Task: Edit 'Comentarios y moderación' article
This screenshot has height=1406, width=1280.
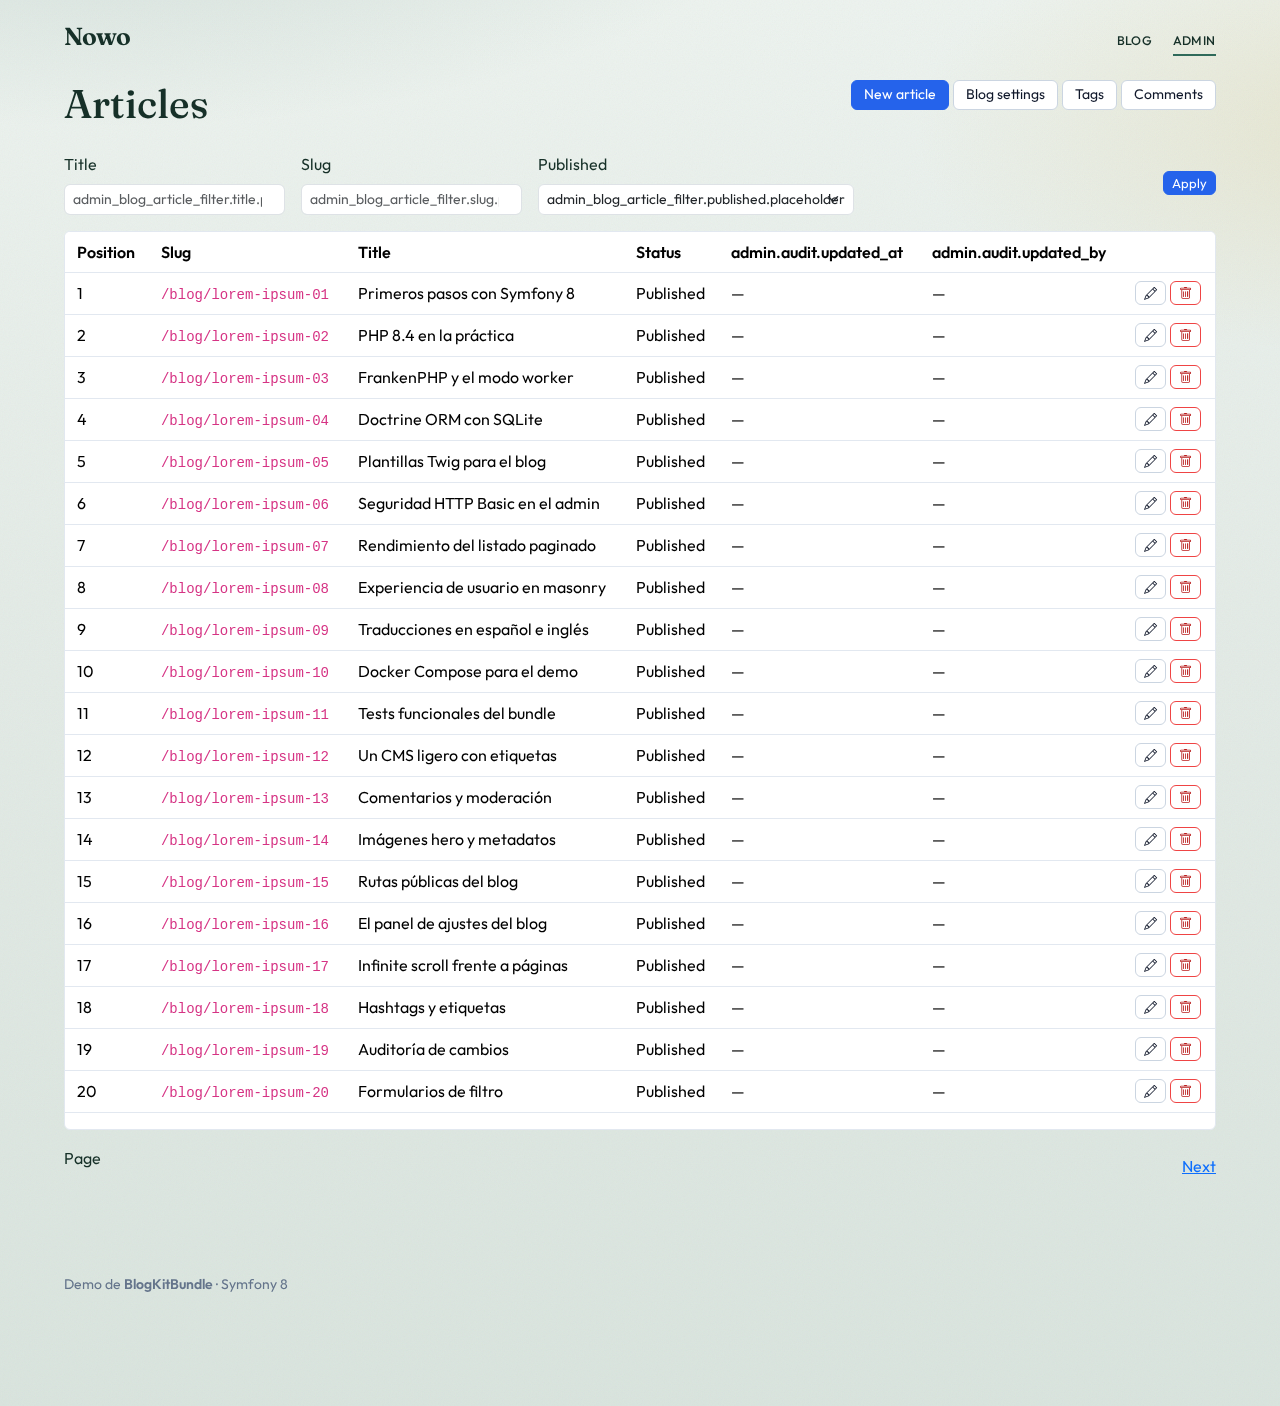Action: click(x=1150, y=797)
